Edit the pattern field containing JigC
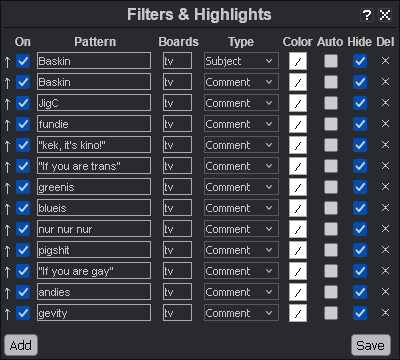Screen dimensions: 400x360 (94, 103)
